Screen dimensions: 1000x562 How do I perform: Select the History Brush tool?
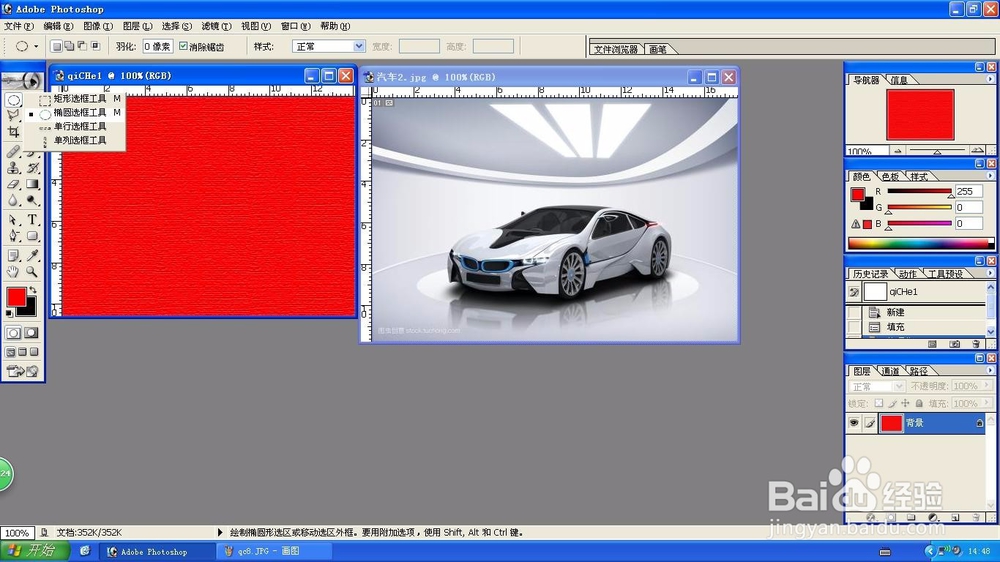(x=33, y=168)
